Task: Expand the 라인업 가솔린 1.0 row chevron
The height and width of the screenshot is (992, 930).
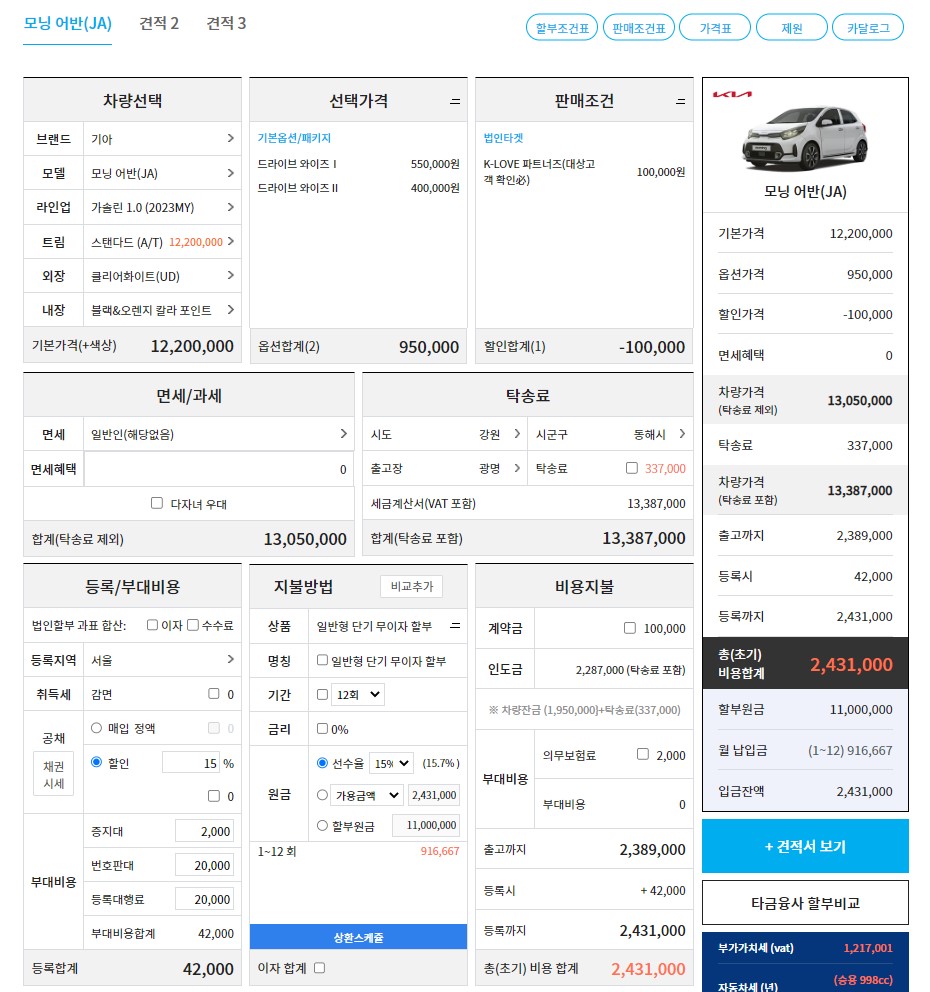Action: [x=230, y=207]
